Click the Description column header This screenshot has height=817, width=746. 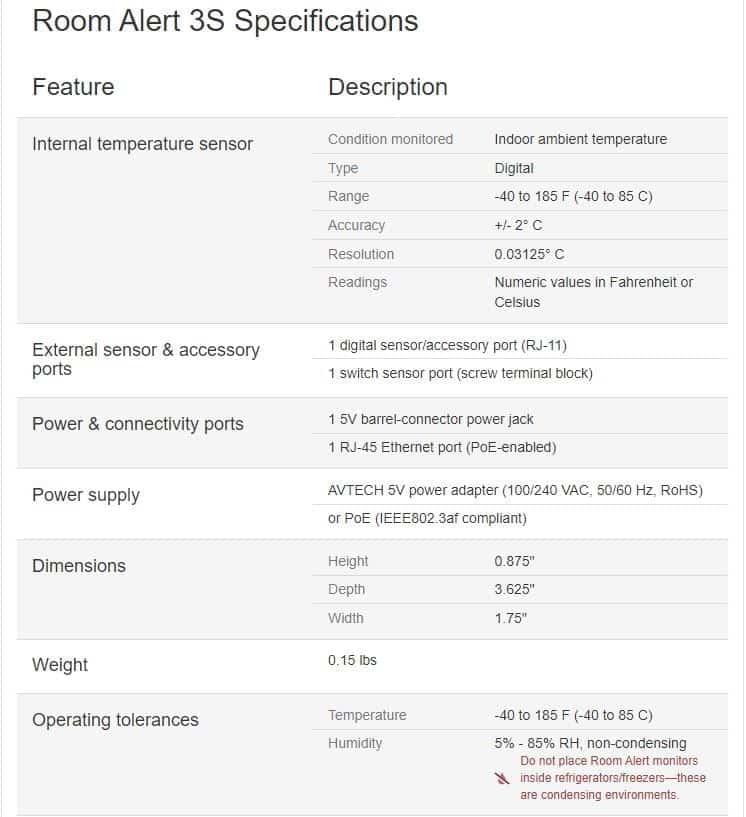click(388, 87)
